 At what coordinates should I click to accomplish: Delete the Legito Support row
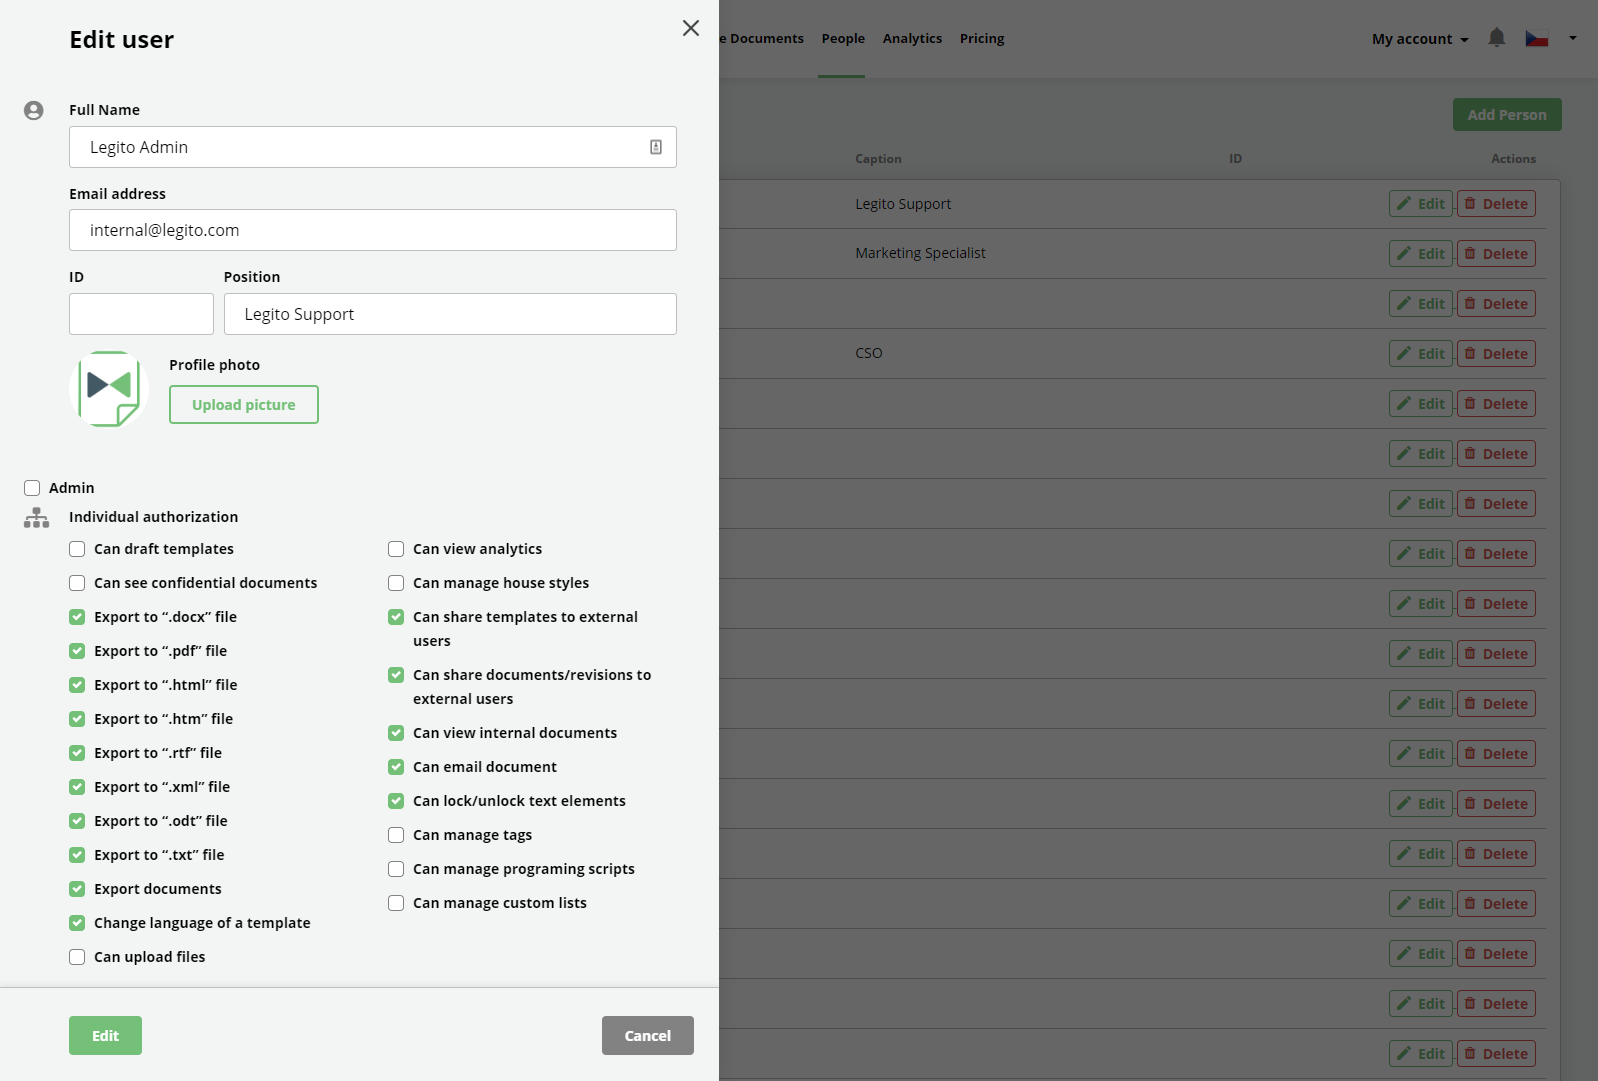(x=1496, y=204)
